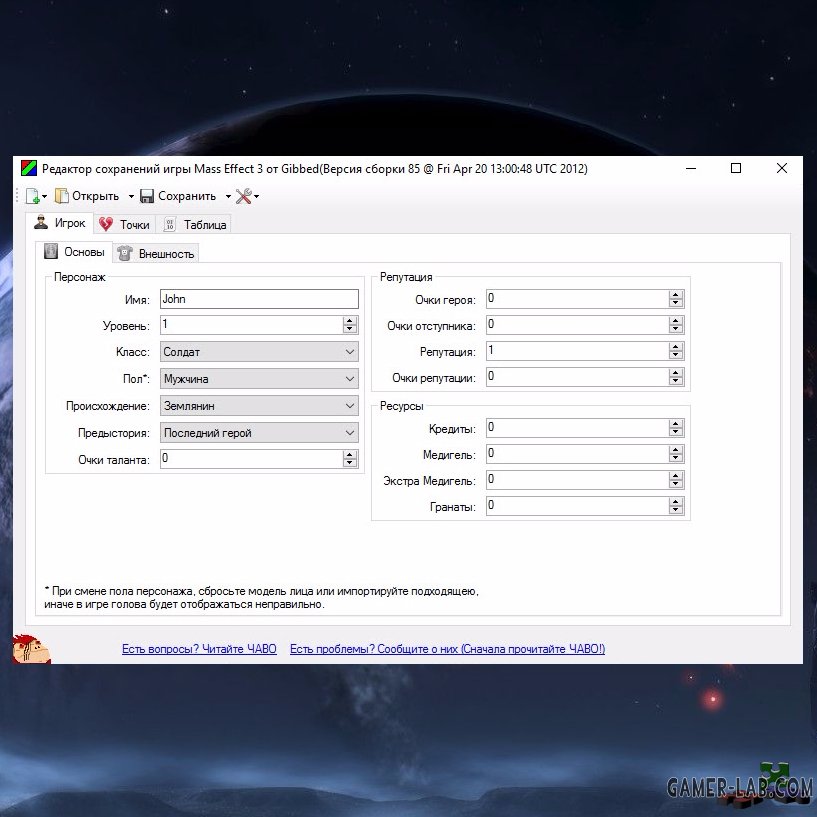This screenshot has width=817, height=817.
Task: Decrease Очки героя with down arrow
Action: [x=676, y=303]
